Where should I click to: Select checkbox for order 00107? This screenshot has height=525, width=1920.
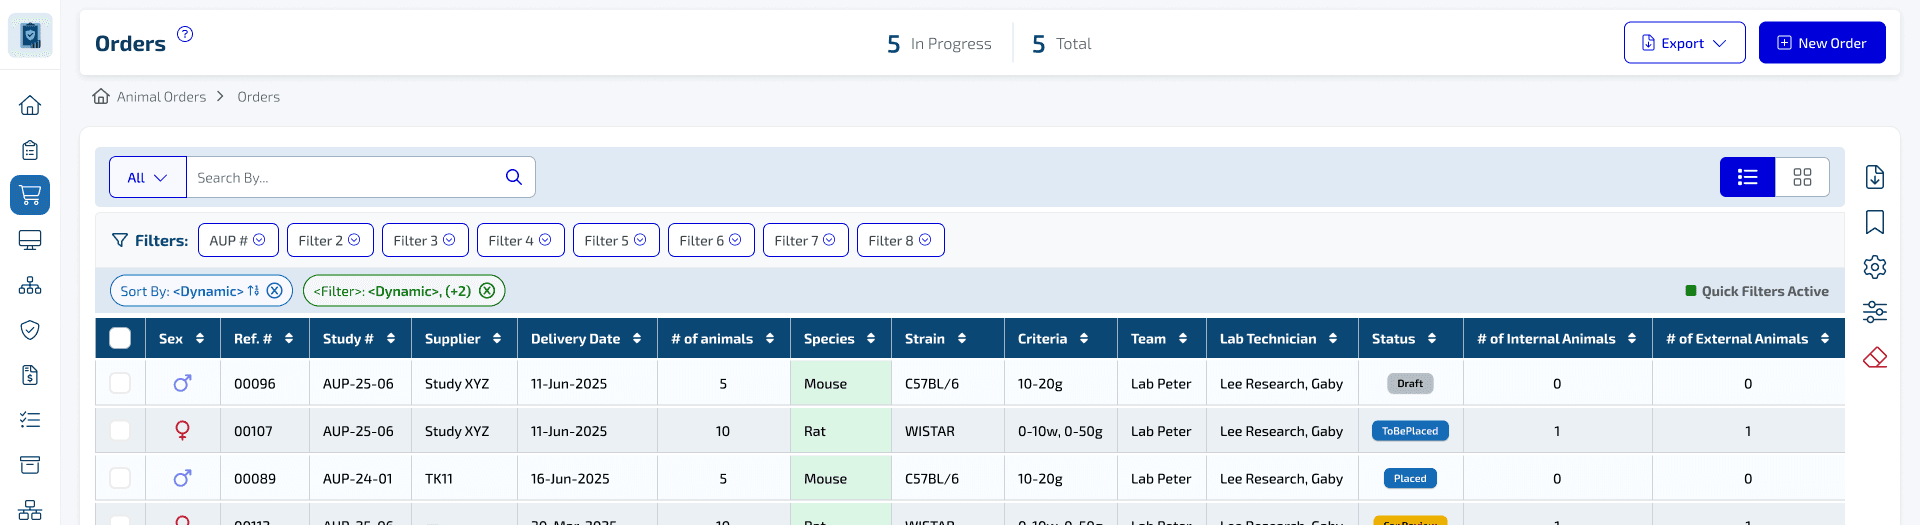click(x=120, y=431)
